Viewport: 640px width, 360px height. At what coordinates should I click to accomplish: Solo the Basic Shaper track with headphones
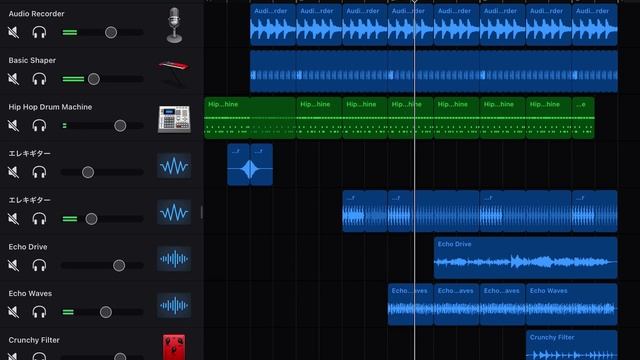click(x=39, y=79)
